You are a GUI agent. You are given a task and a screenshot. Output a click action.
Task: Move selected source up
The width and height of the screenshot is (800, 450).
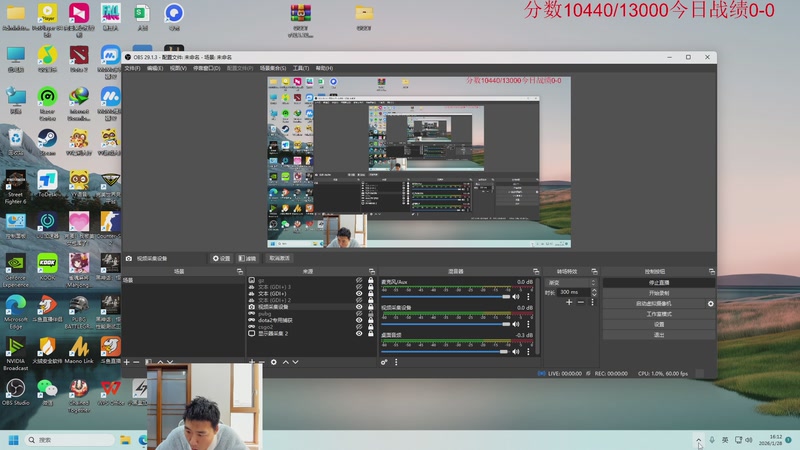(x=286, y=362)
